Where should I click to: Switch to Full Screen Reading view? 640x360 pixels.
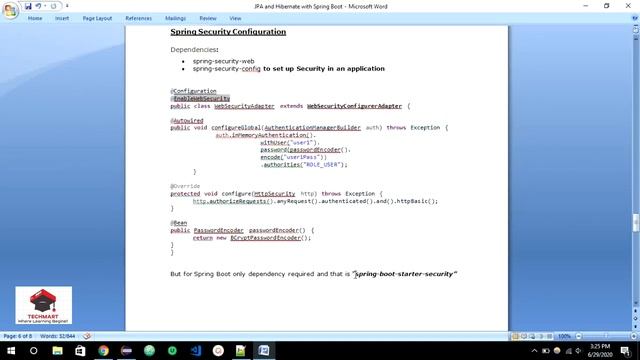524,336
